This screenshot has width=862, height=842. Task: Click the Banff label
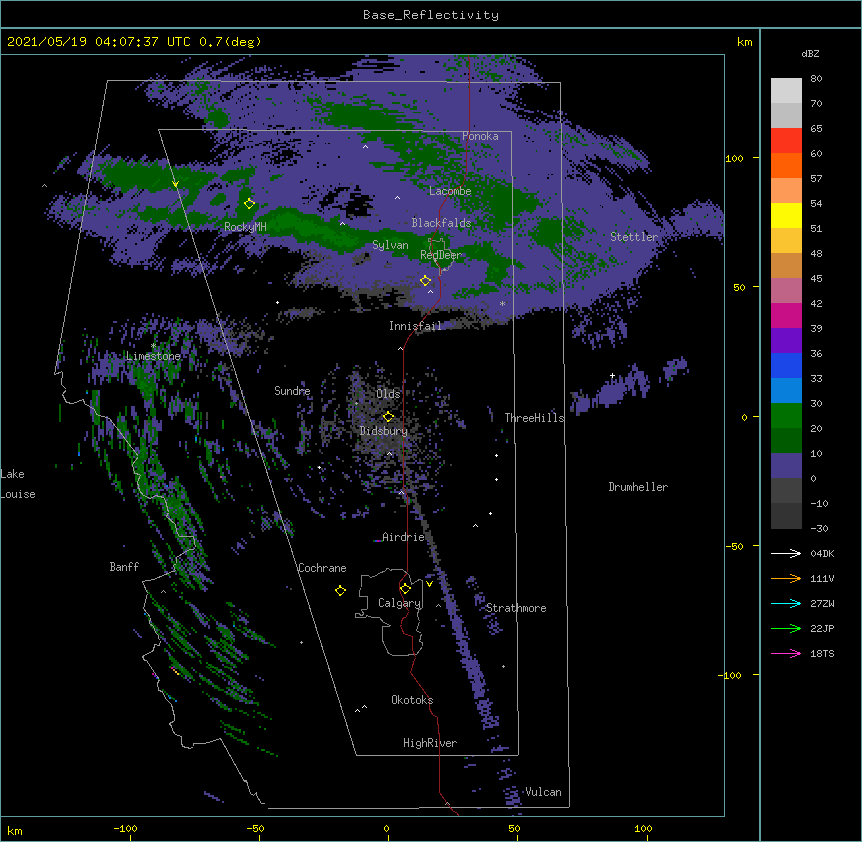(x=124, y=567)
